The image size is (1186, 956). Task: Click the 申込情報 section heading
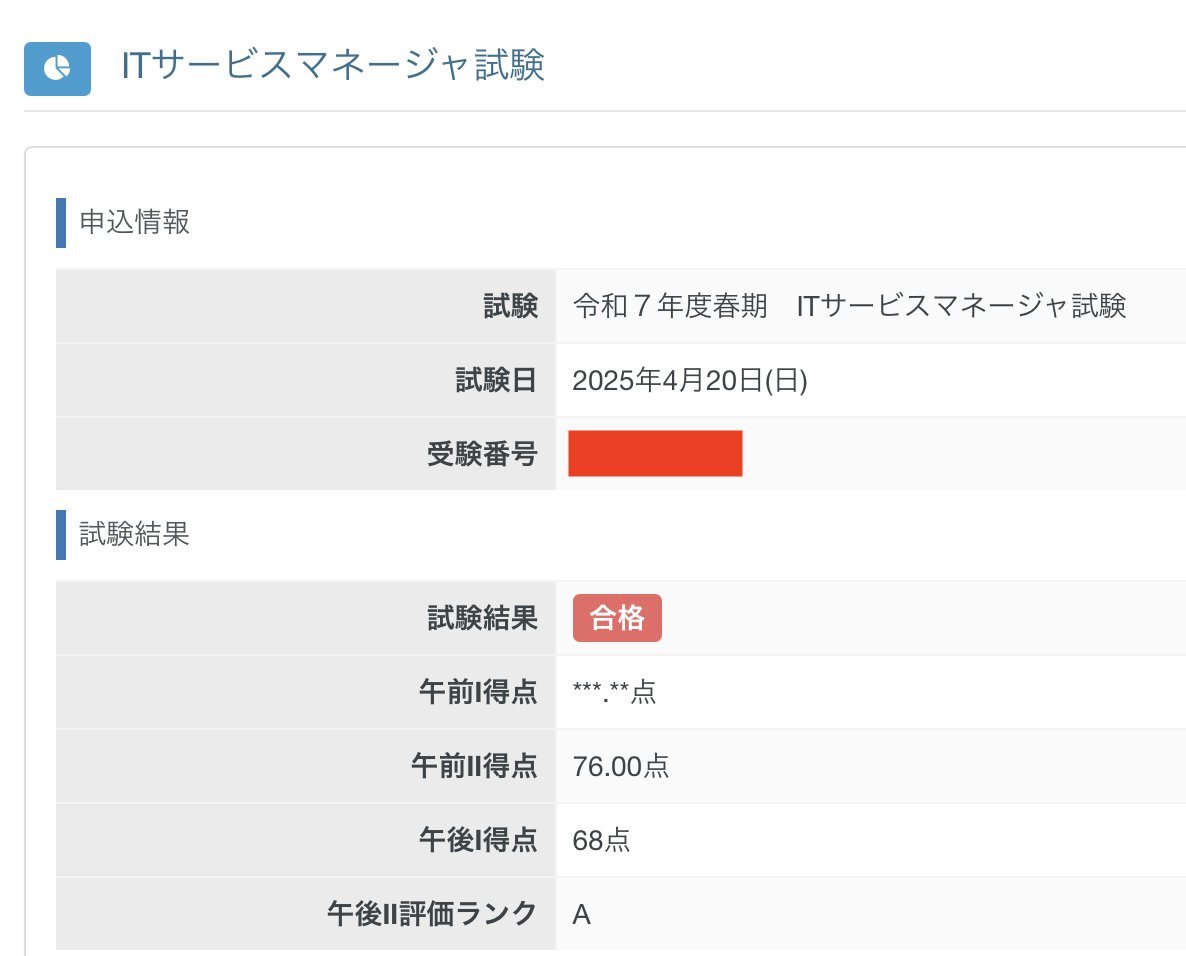pos(135,222)
